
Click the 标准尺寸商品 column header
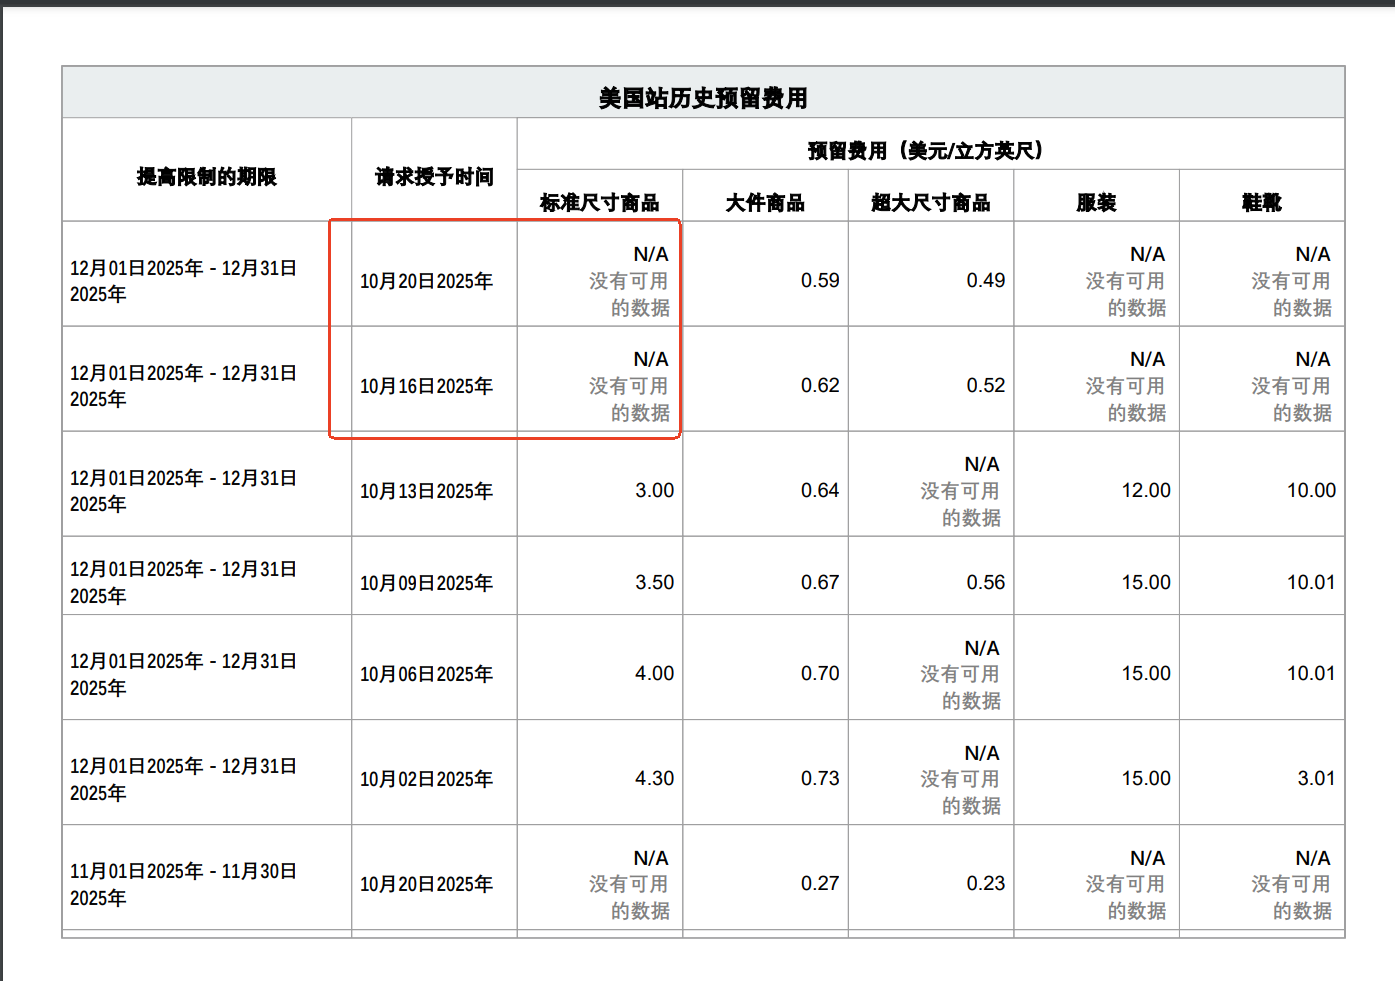click(x=599, y=203)
